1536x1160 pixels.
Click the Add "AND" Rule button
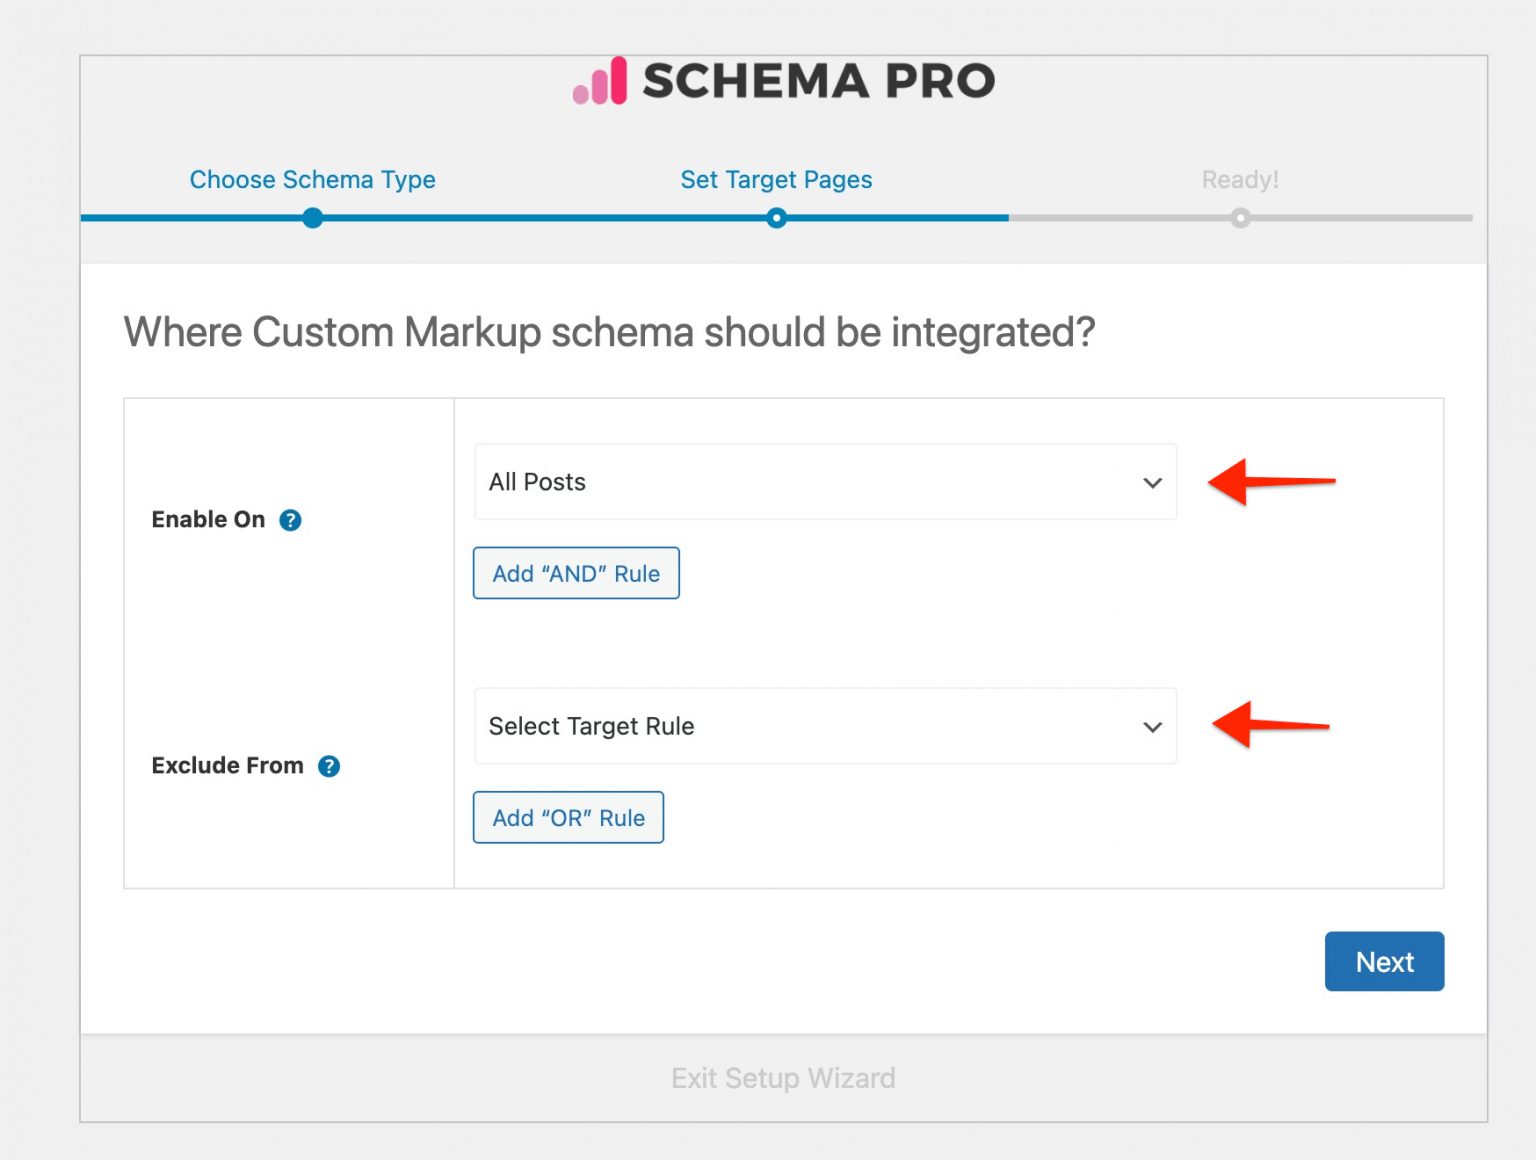point(575,573)
